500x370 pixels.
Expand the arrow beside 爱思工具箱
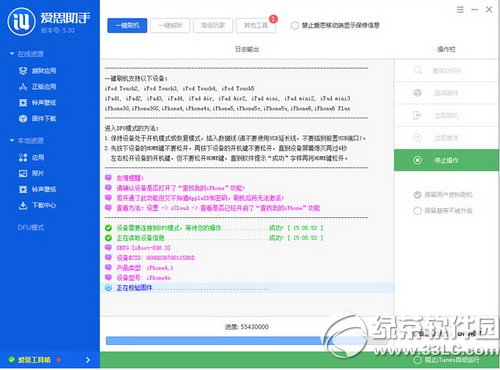click(88, 360)
